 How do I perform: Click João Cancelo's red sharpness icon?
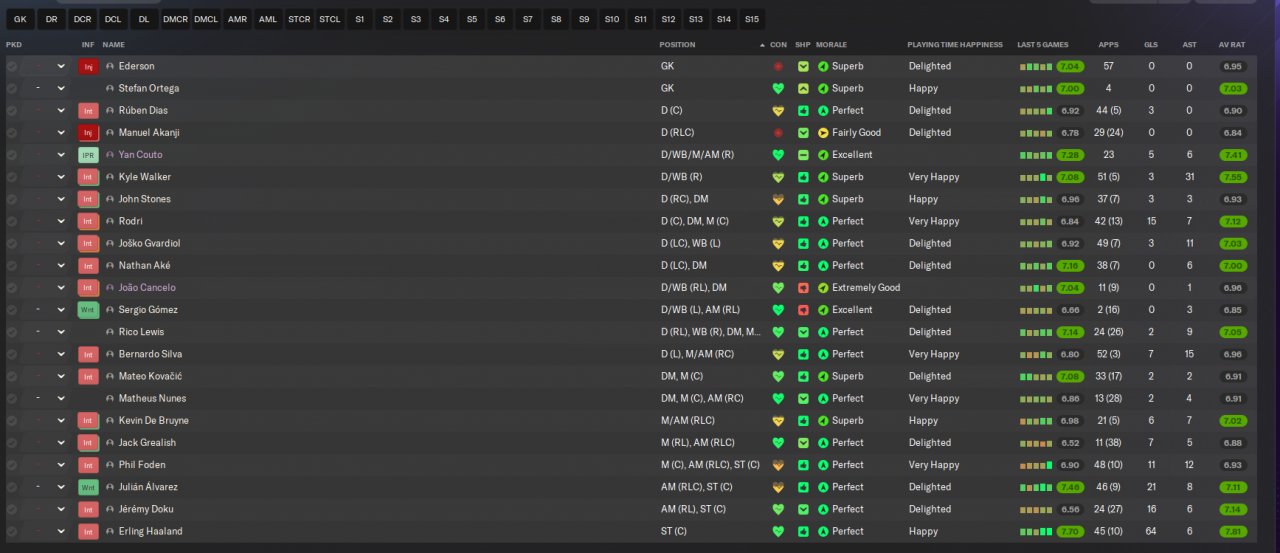(803, 287)
